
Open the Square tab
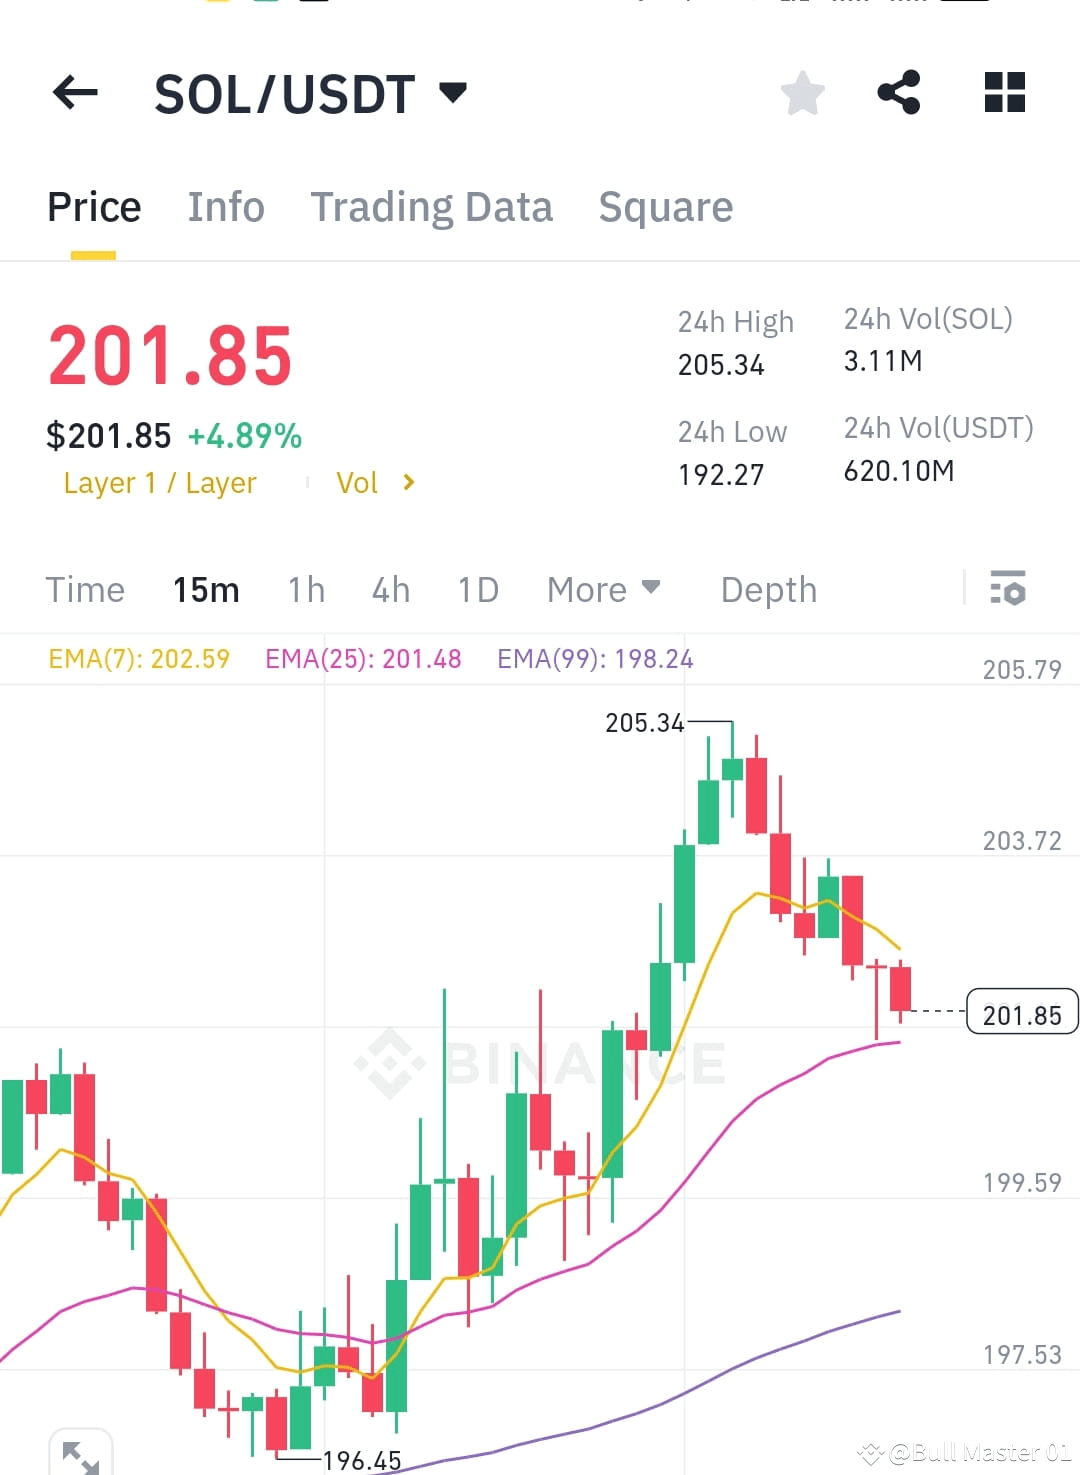point(665,207)
